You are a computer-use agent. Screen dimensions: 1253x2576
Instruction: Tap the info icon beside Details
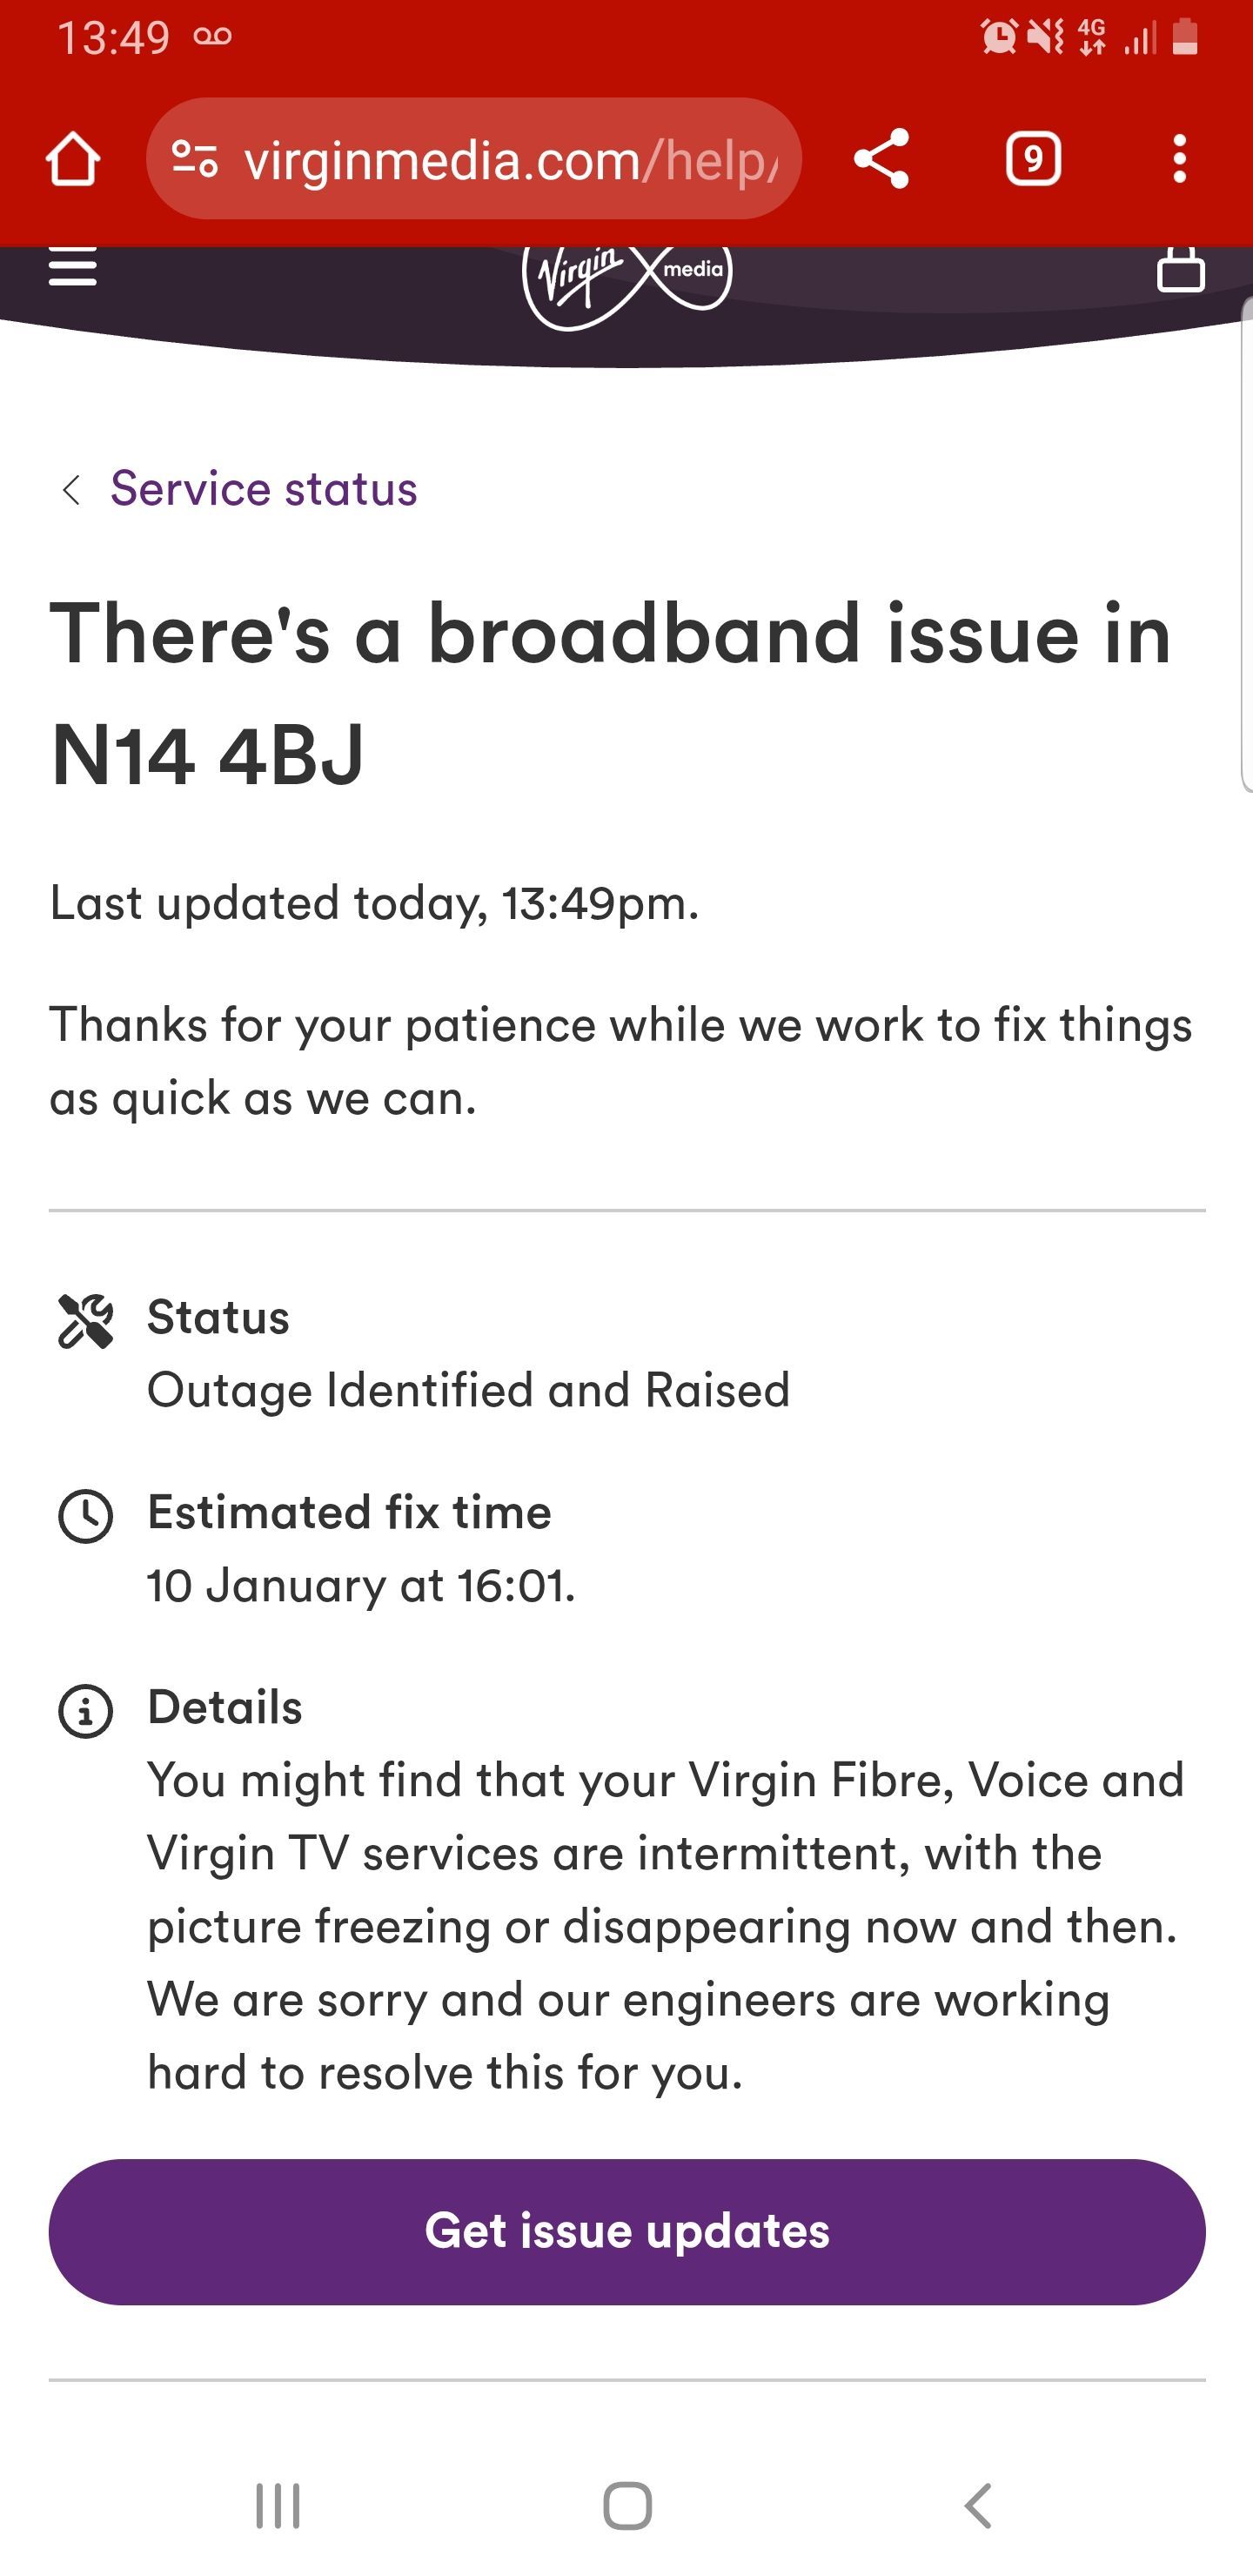(x=86, y=1711)
